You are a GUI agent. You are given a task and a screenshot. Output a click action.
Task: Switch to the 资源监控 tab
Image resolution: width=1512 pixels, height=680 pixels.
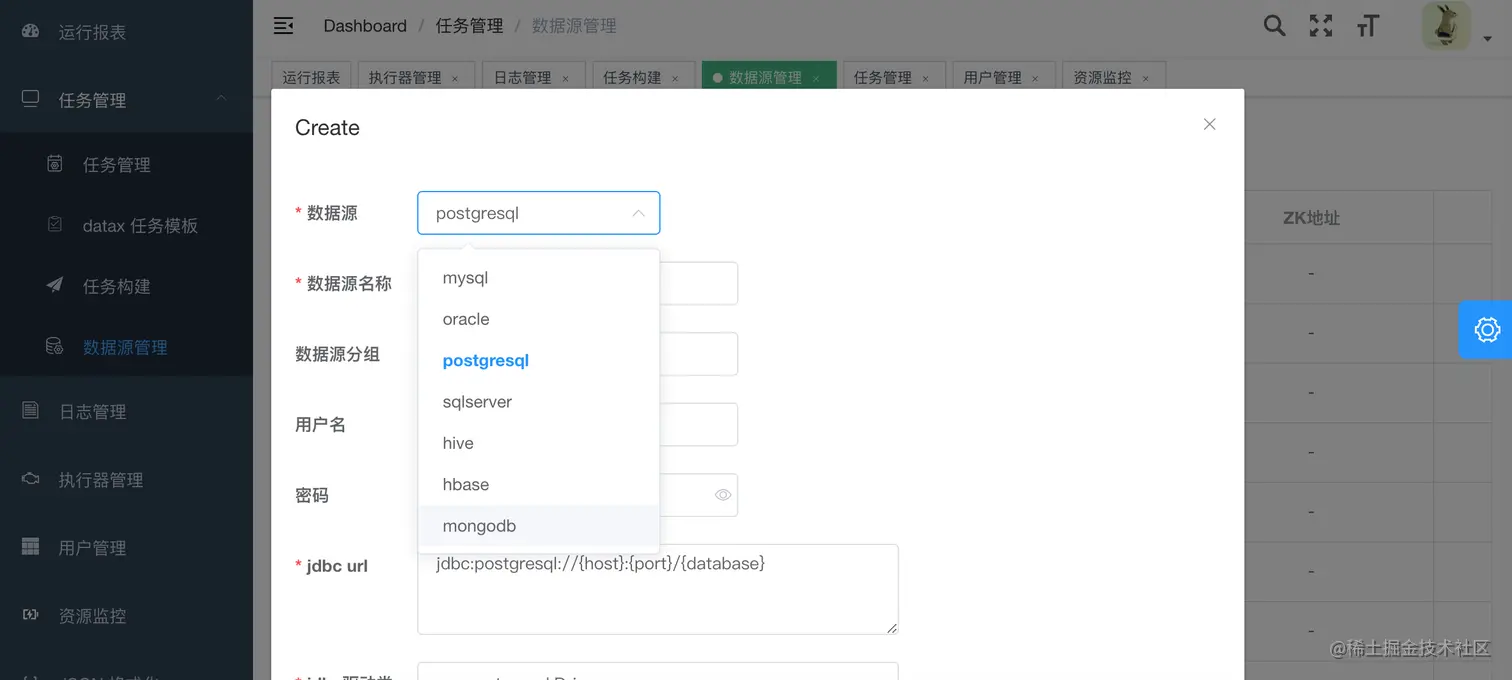(x=1104, y=75)
